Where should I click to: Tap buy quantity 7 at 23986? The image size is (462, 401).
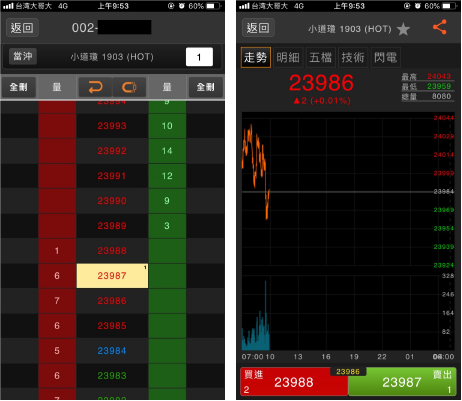(57, 301)
